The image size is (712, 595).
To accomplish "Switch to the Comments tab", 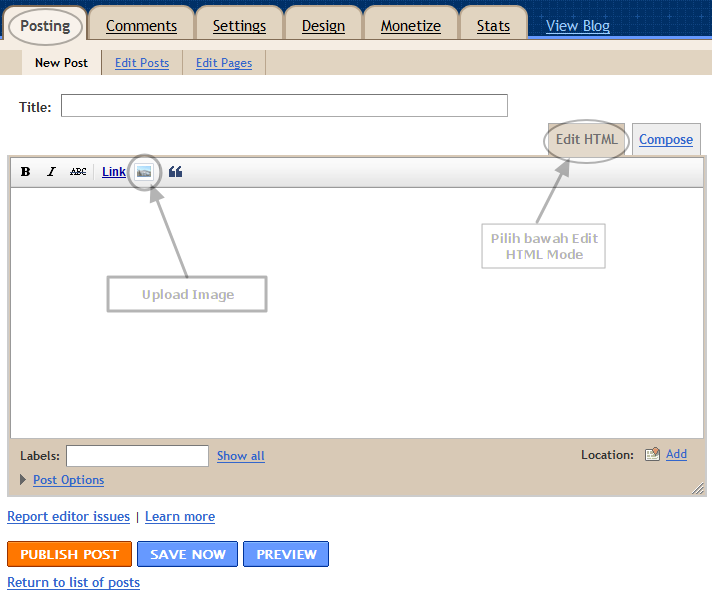I will (141, 26).
